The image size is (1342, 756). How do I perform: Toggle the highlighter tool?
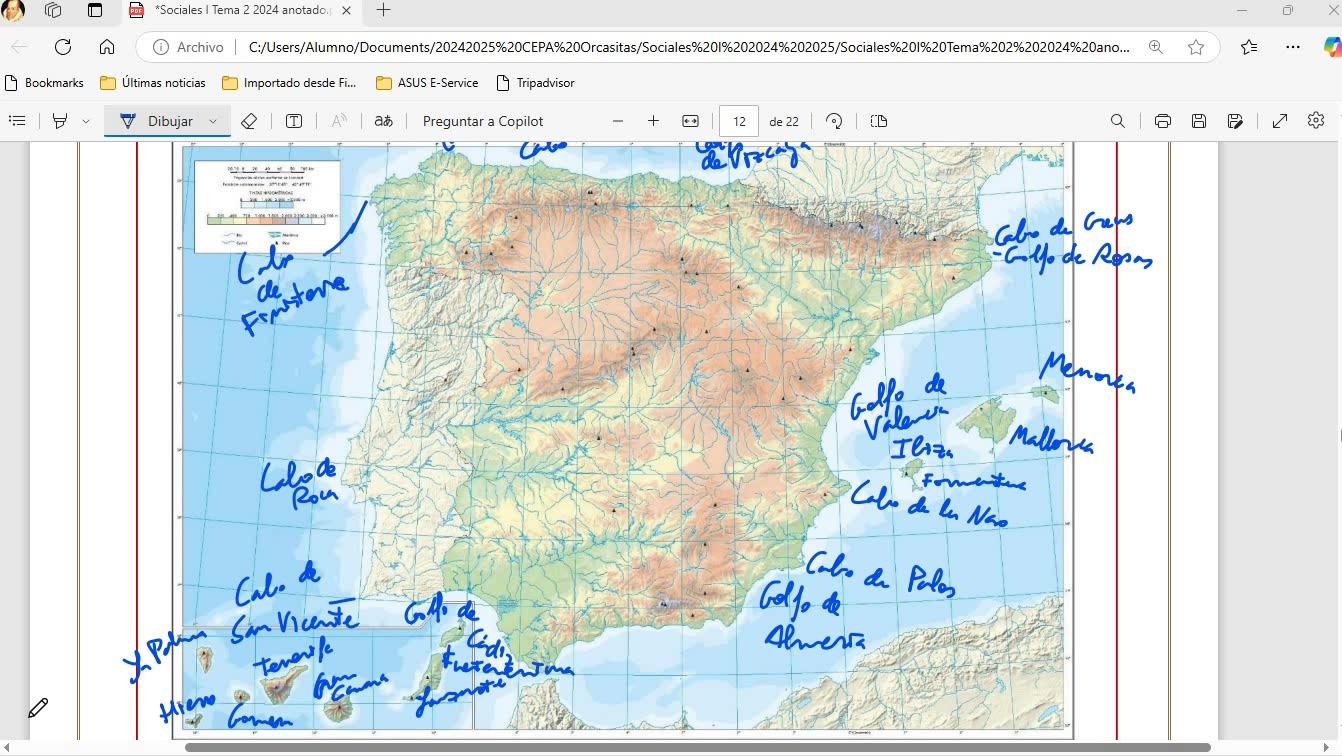(60, 121)
